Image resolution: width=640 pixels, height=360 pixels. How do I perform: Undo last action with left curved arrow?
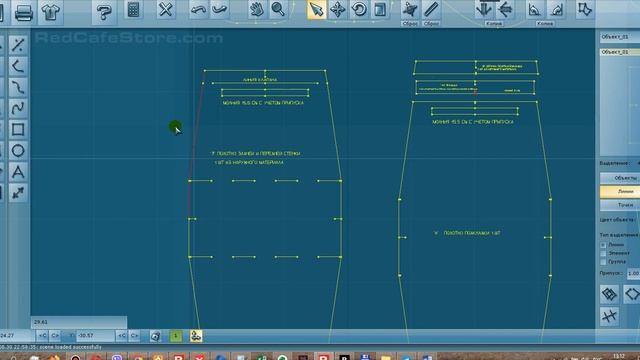pos(198,9)
